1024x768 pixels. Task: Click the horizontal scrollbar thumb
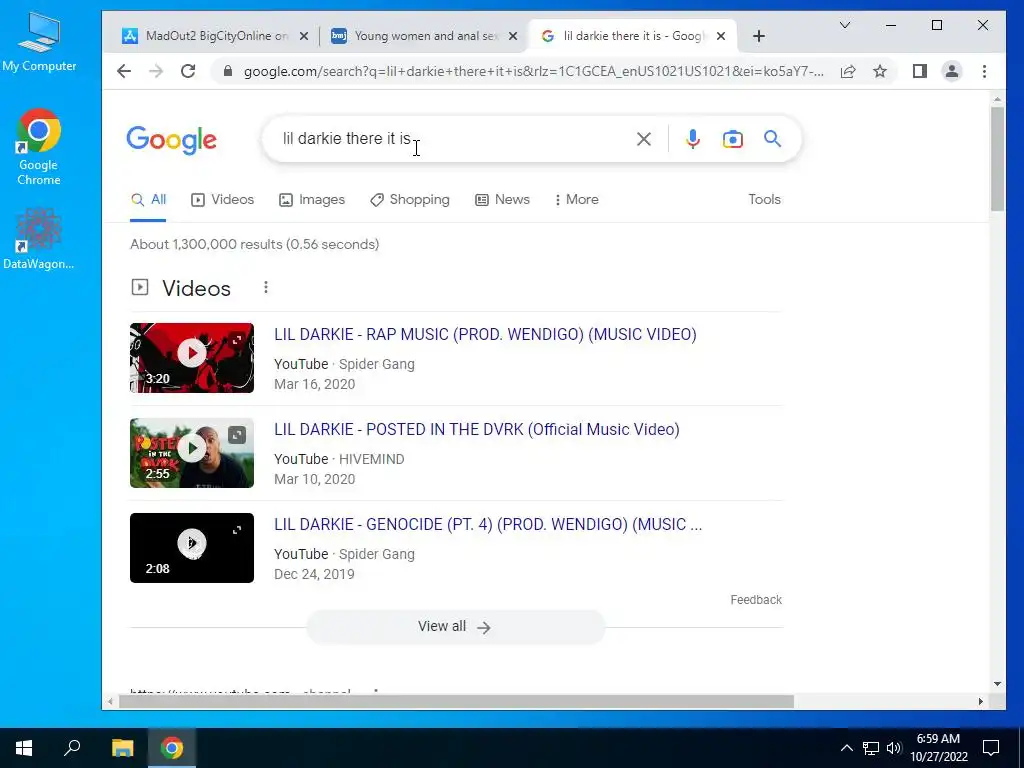(456, 701)
